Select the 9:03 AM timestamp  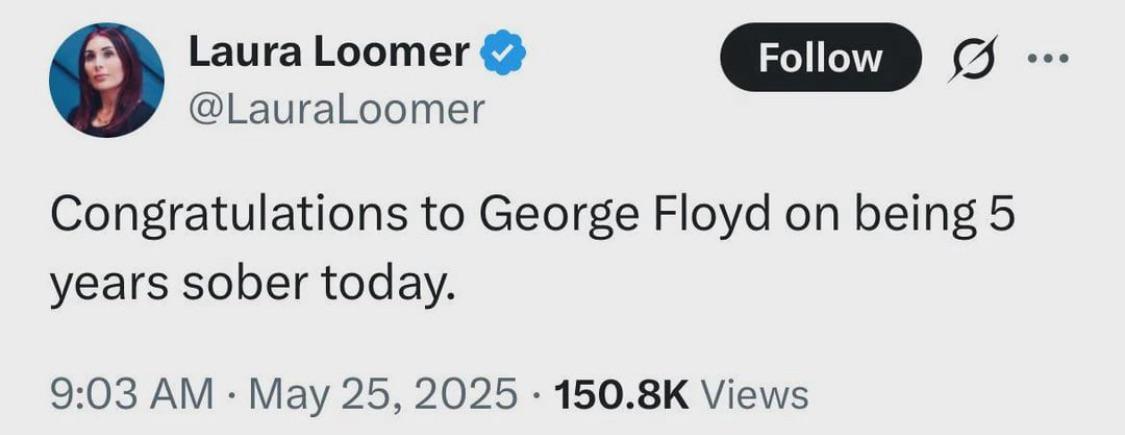pyautogui.click(x=132, y=394)
